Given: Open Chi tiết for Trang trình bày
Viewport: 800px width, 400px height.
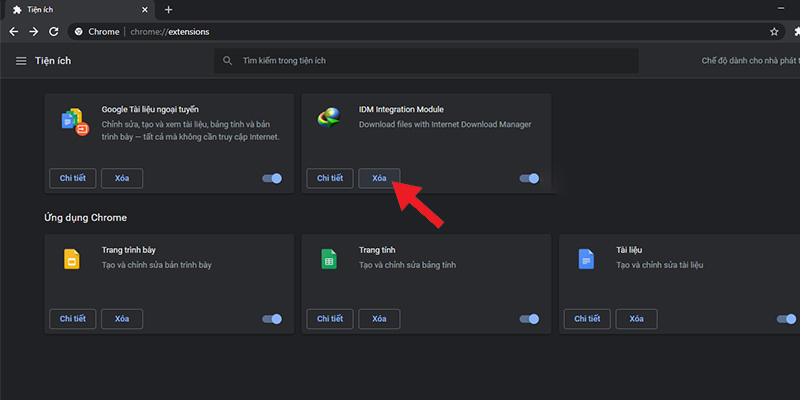Looking at the screenshot, I should [72, 319].
